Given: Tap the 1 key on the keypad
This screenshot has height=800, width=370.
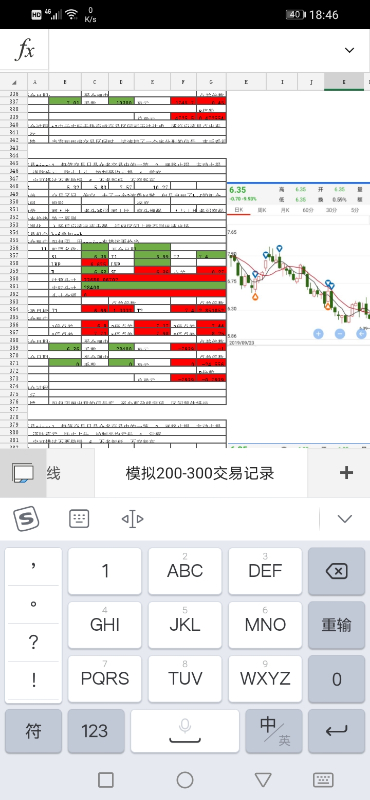Looking at the screenshot, I should coord(105,571).
